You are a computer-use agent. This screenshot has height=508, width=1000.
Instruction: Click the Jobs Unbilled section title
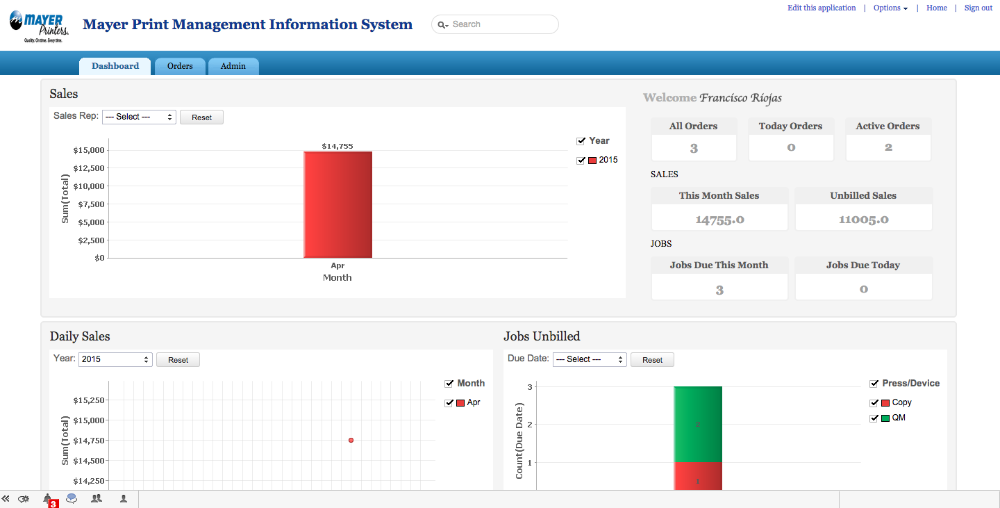[541, 337]
